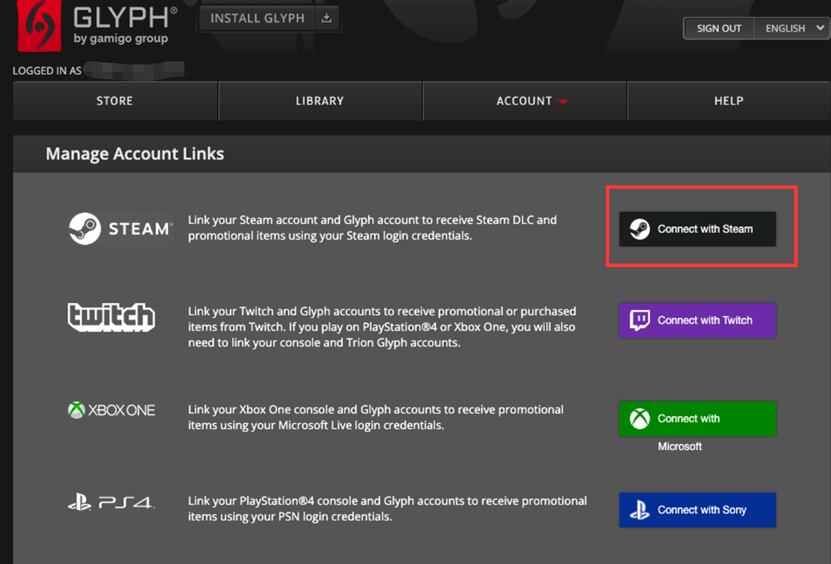Click the Xbox sphere icon on the green button
Screen dimensions: 831x564
point(640,419)
